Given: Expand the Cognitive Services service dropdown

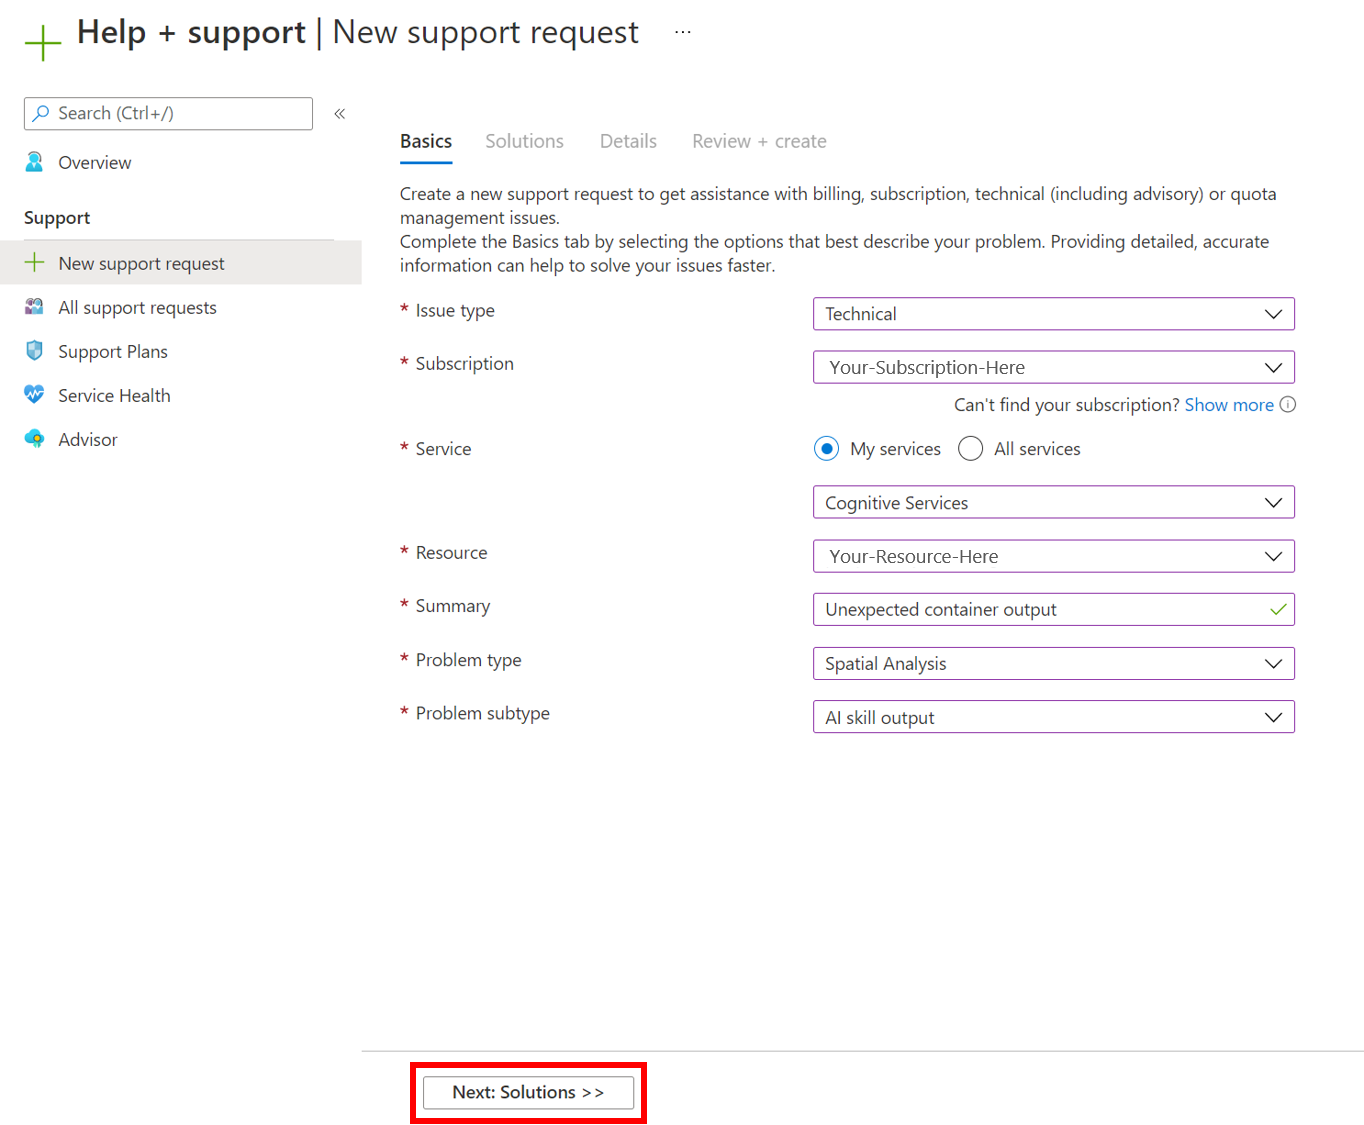Looking at the screenshot, I should [1054, 503].
